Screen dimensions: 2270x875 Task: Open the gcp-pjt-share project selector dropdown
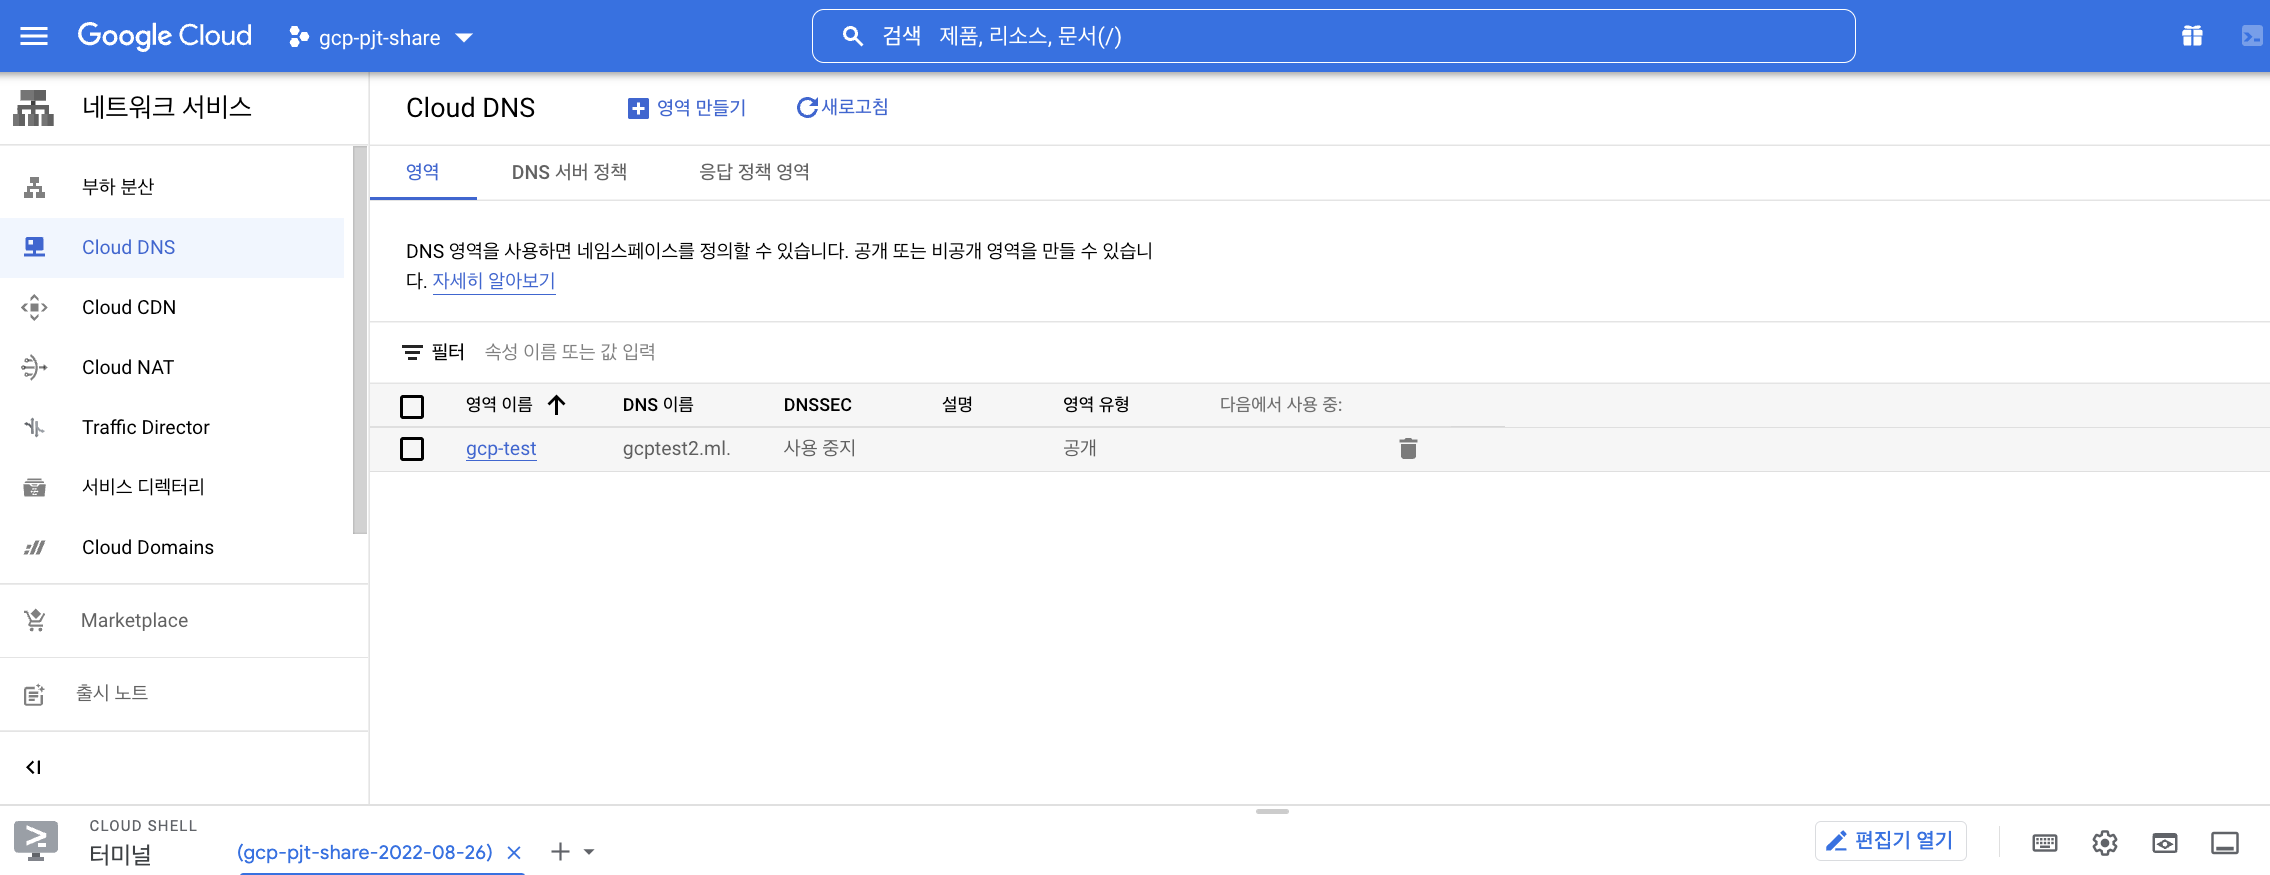[x=380, y=37]
